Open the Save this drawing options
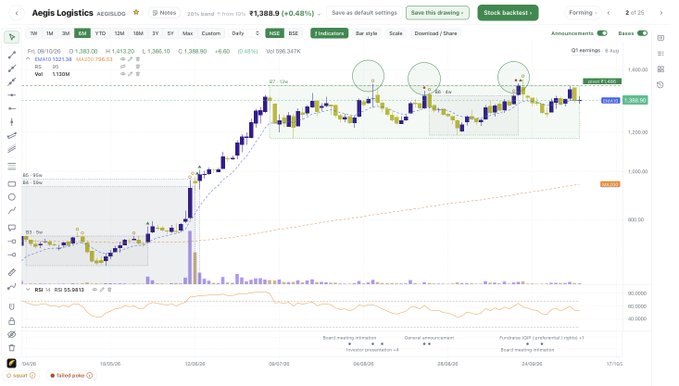Viewport: 679px width, 386px height. pyautogui.click(x=437, y=13)
